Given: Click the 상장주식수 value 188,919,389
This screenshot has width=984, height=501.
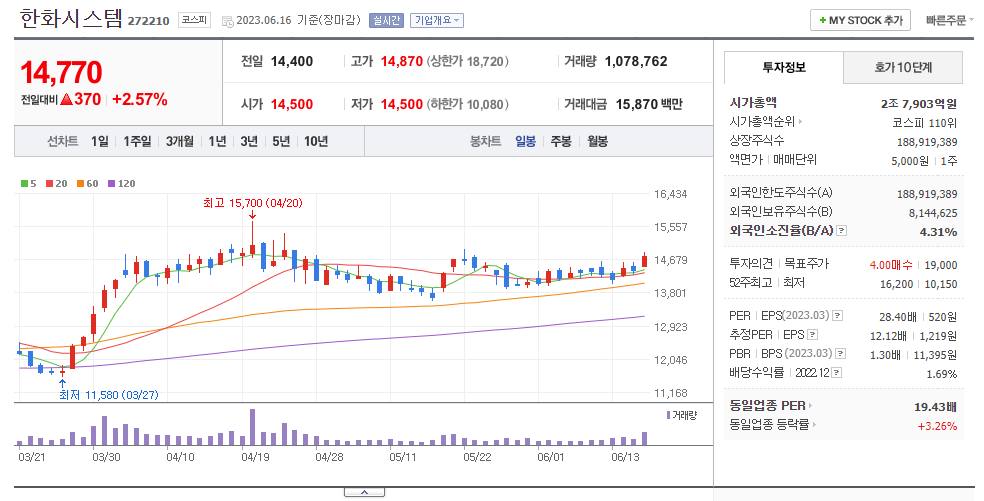Looking at the screenshot, I should pos(927,142).
